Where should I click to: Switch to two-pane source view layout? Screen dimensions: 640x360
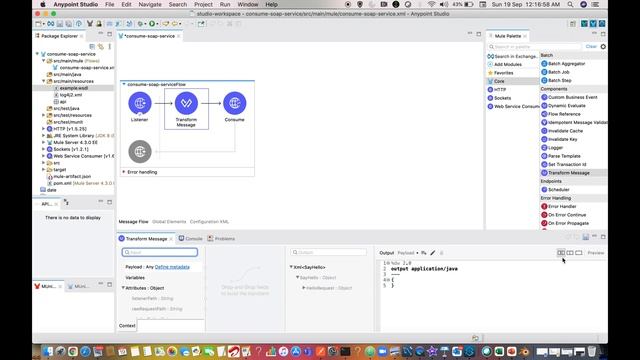(x=570, y=253)
